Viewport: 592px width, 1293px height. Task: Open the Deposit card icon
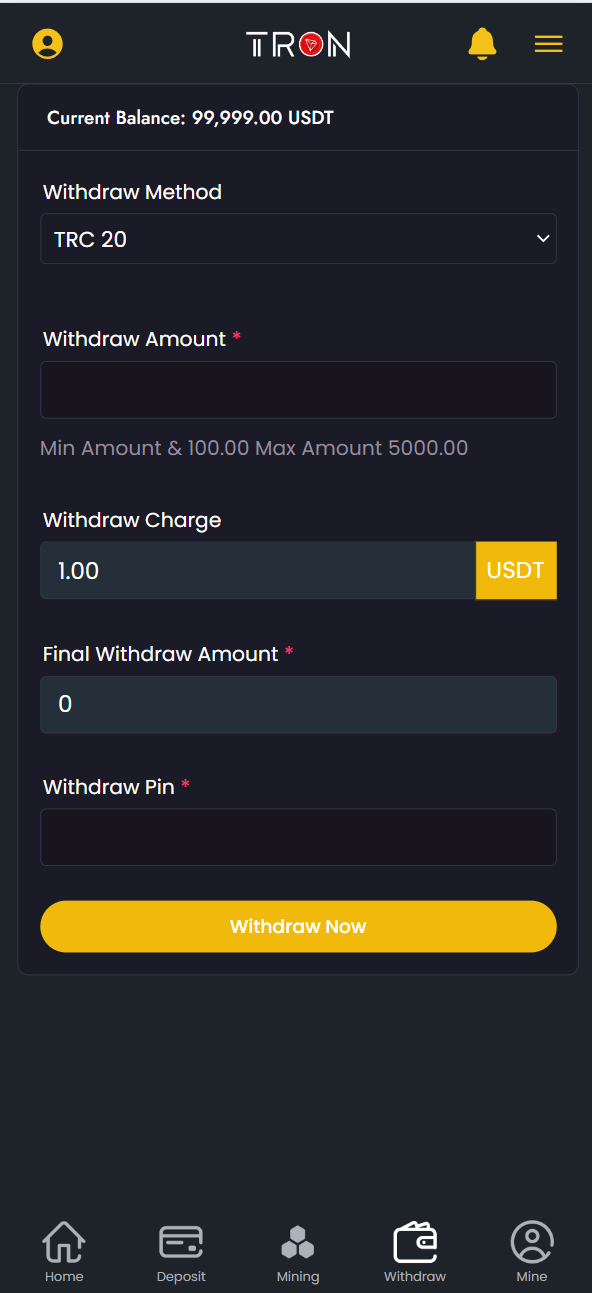181,1242
